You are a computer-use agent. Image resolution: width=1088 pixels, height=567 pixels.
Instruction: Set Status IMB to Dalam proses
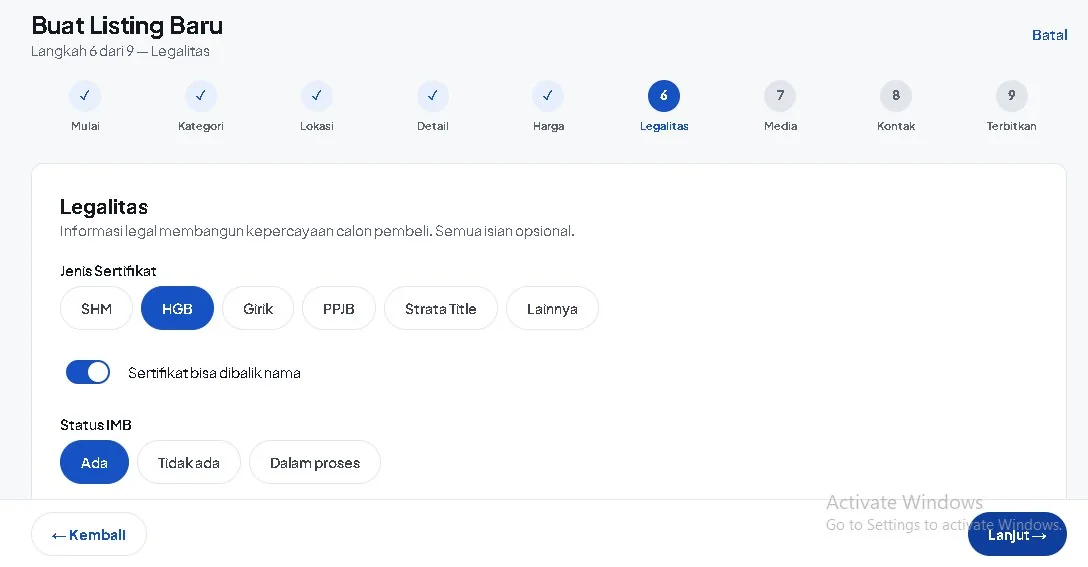[x=315, y=462]
